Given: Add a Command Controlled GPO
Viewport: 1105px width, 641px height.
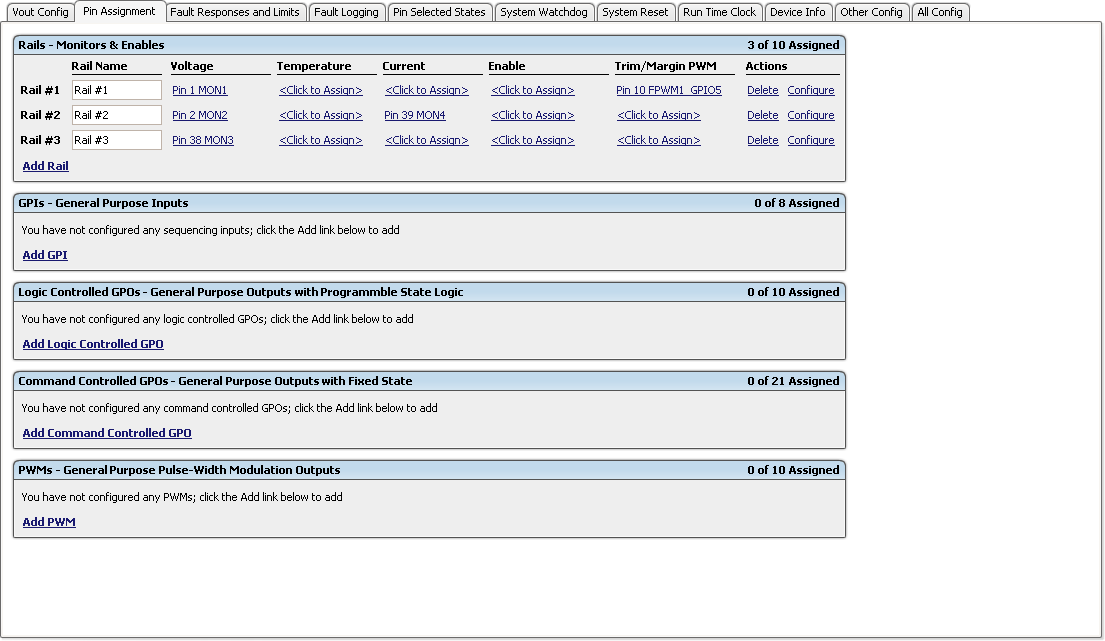Looking at the screenshot, I should (x=107, y=432).
